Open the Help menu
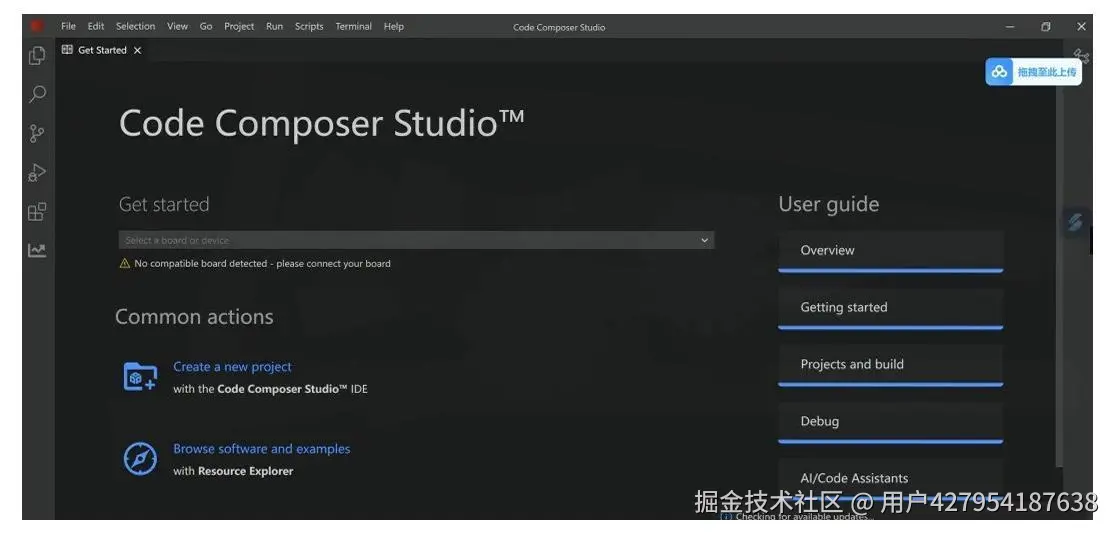This screenshot has height=534, width=1116. coord(394,26)
